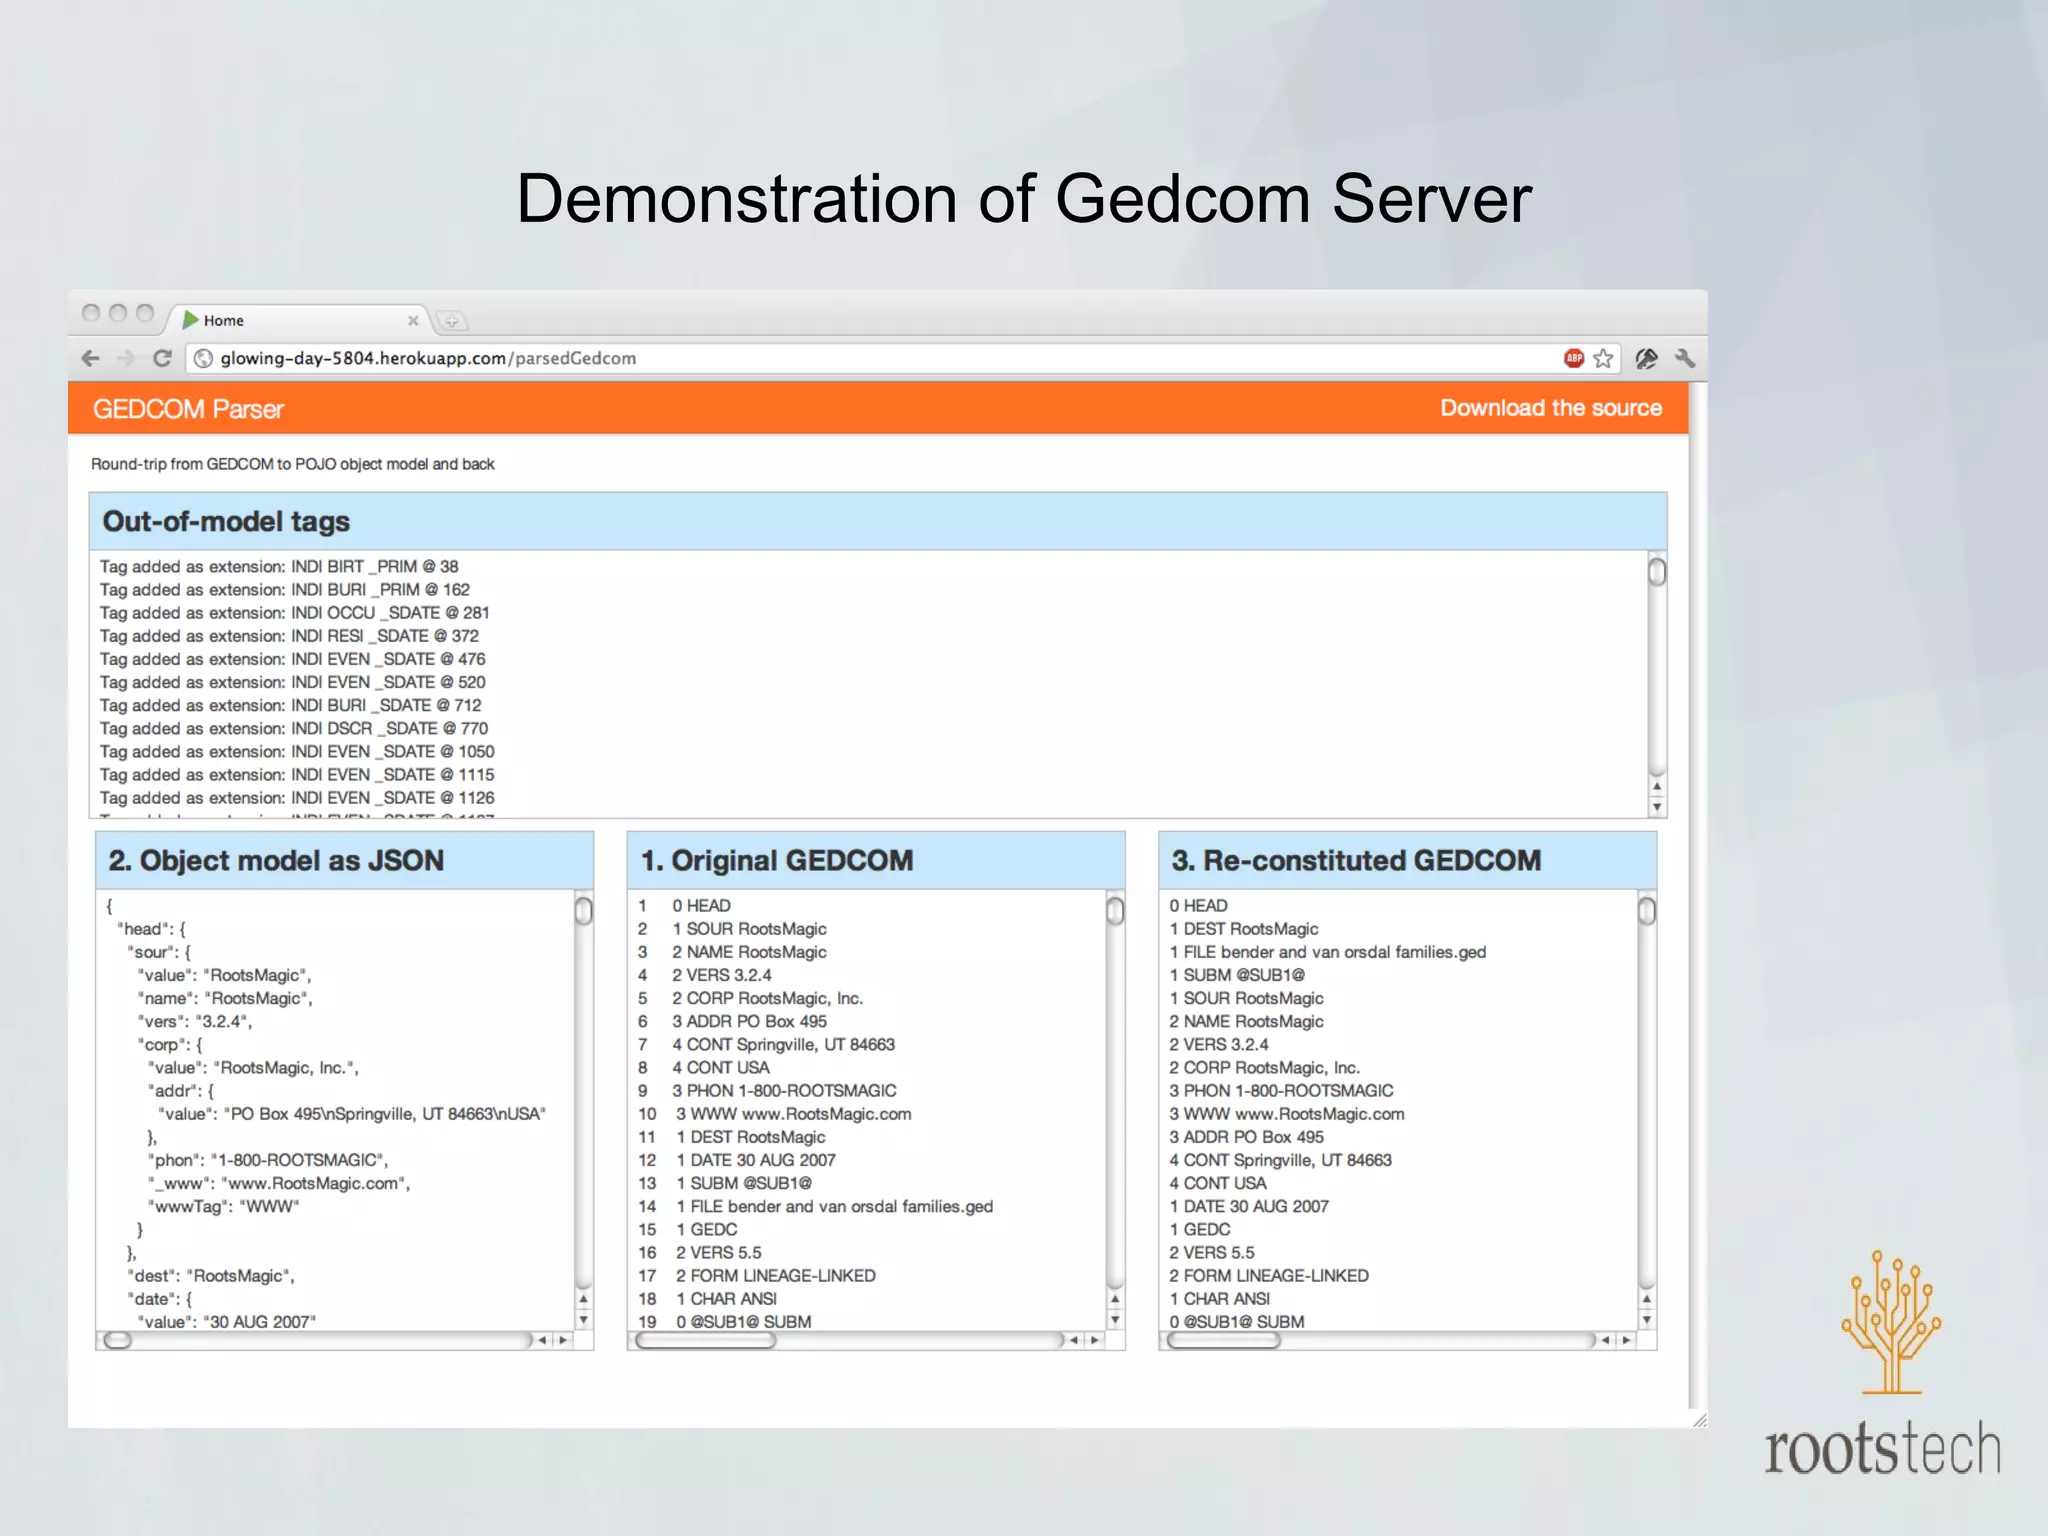
Task: Click Re-constituted GEDCOM vertical scrollbar thumb
Action: coord(1647,911)
